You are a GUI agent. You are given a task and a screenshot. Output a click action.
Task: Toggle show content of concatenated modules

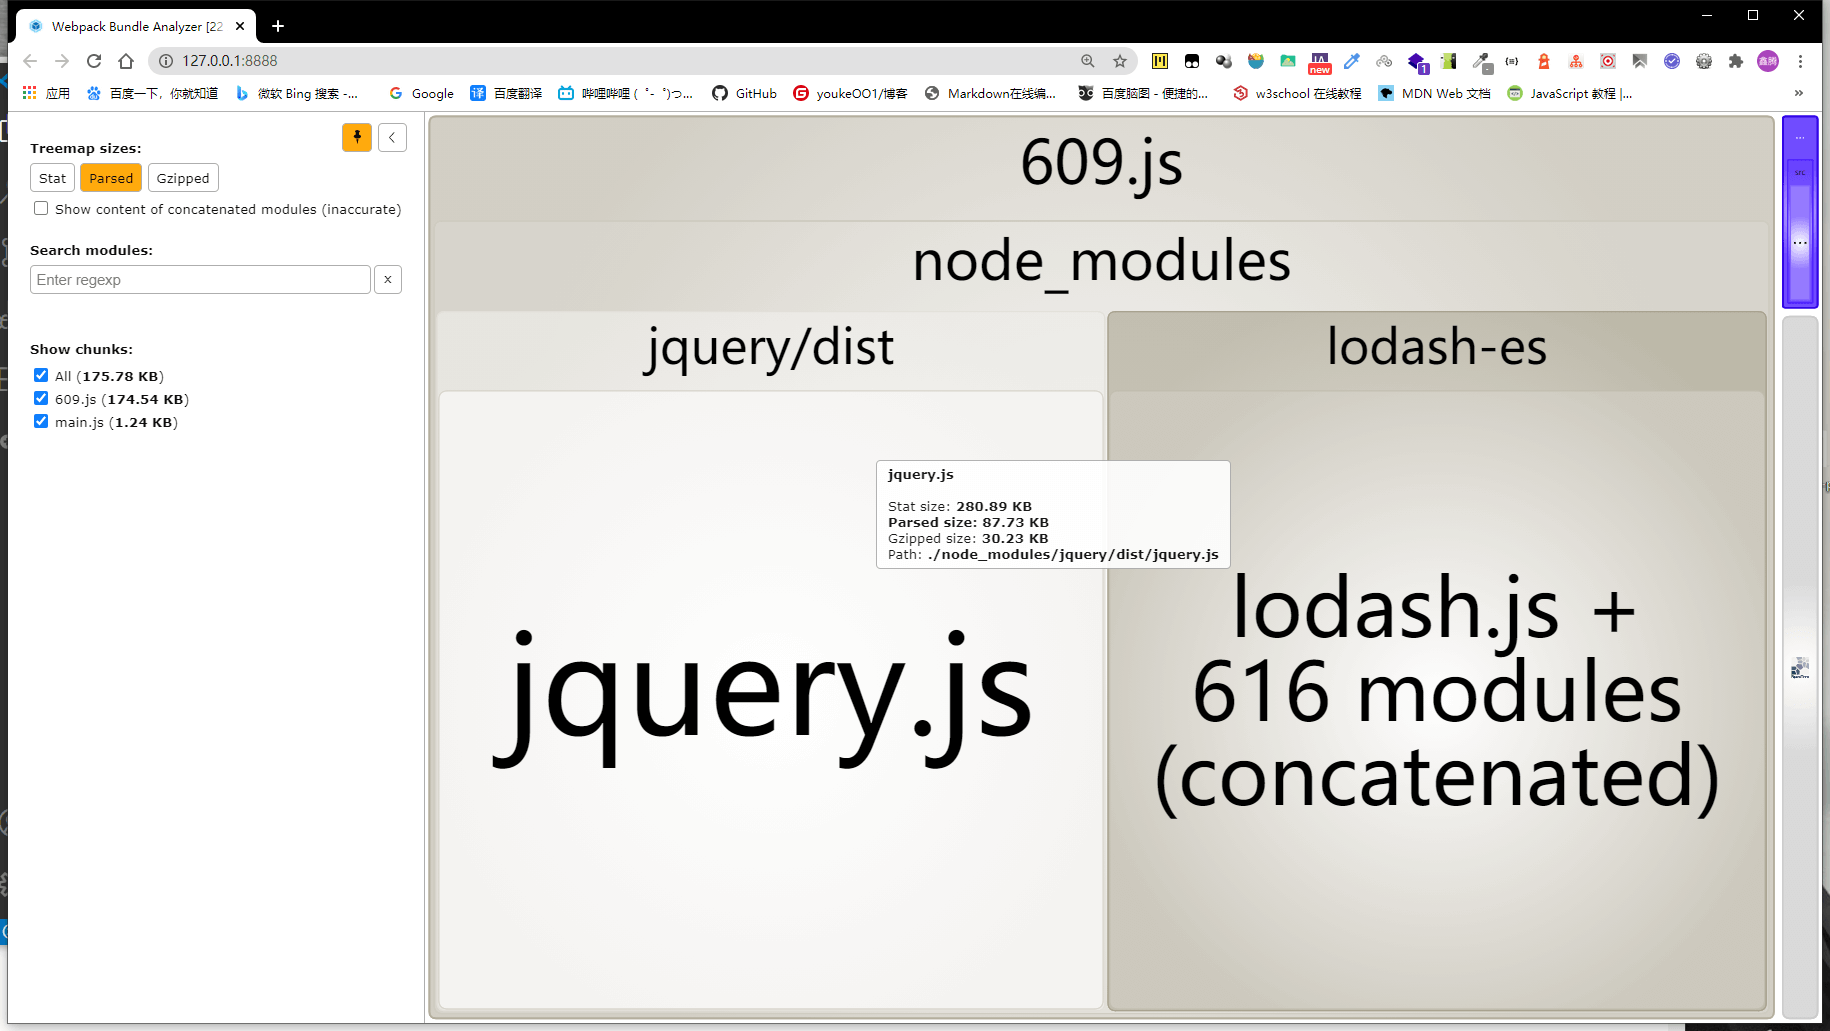point(41,208)
